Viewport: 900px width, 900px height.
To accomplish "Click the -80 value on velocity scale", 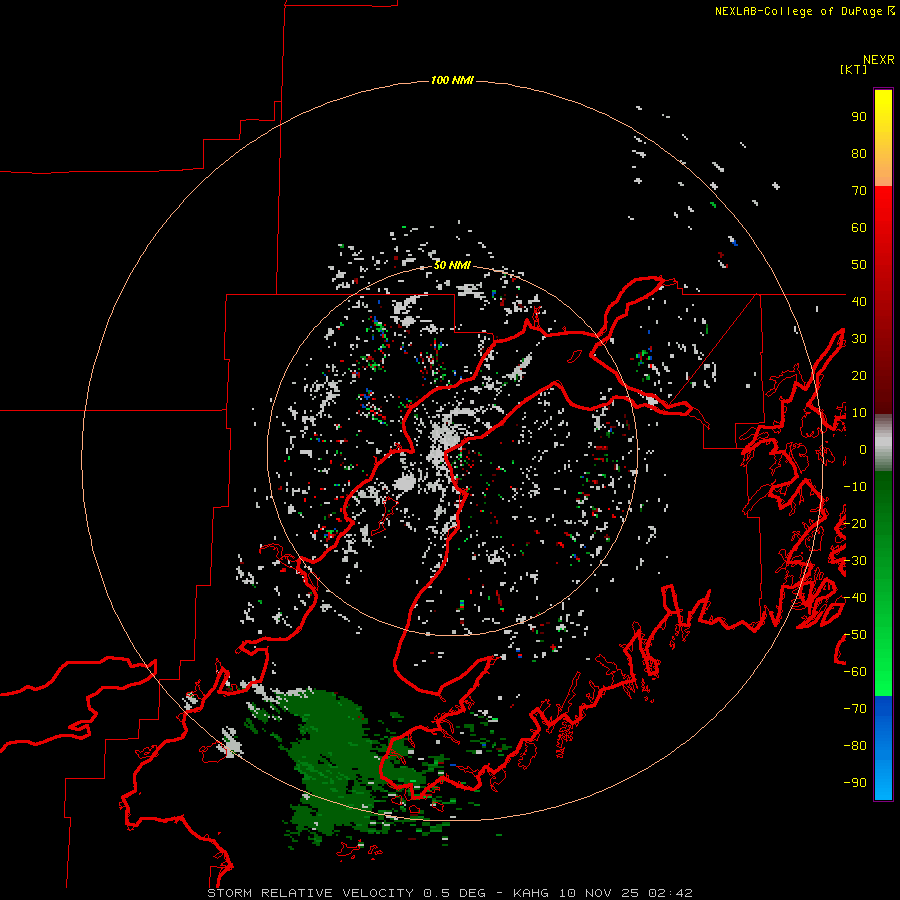I will tap(855, 746).
